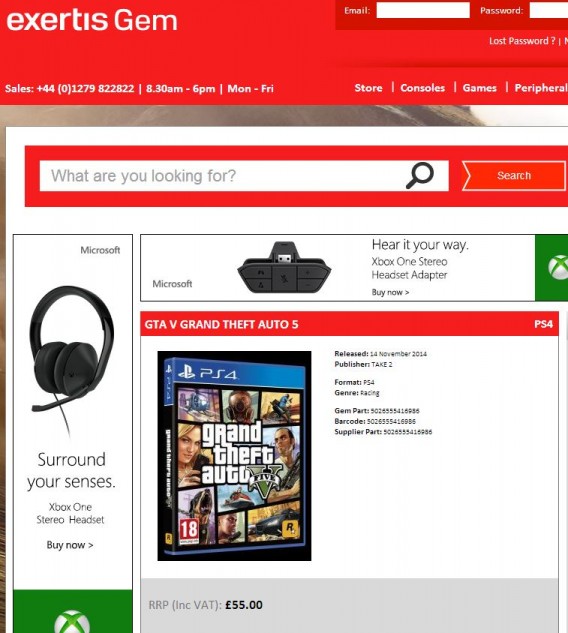Click the Hear it your way headline
This screenshot has height=633, width=568.
click(x=420, y=245)
